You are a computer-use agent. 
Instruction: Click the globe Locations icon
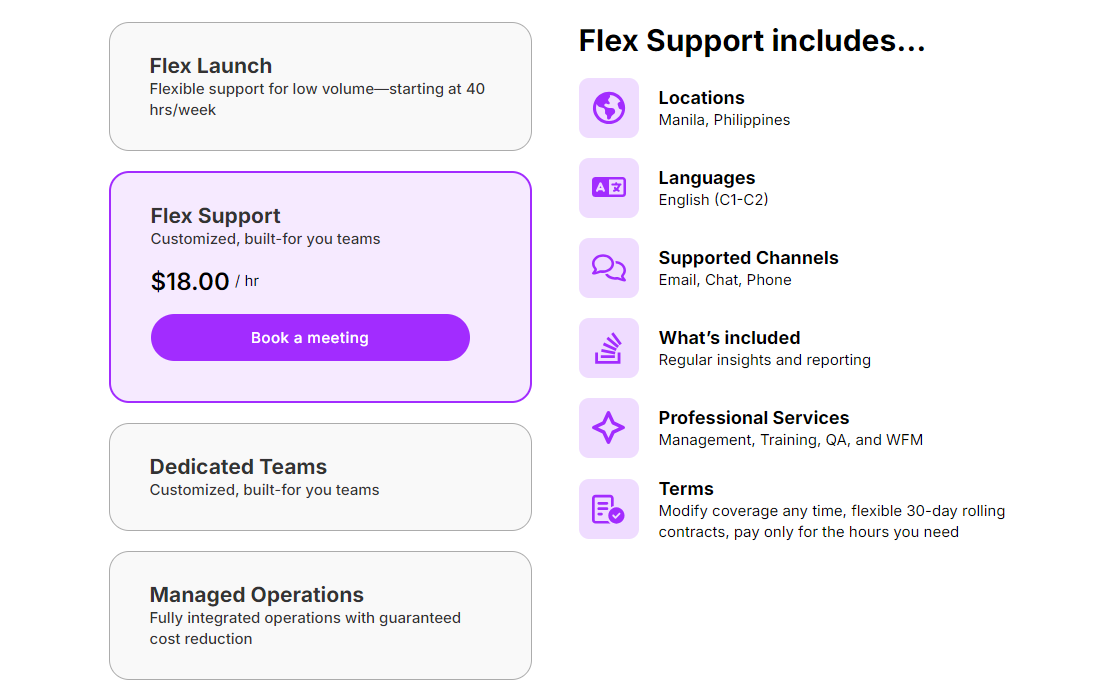coord(609,108)
